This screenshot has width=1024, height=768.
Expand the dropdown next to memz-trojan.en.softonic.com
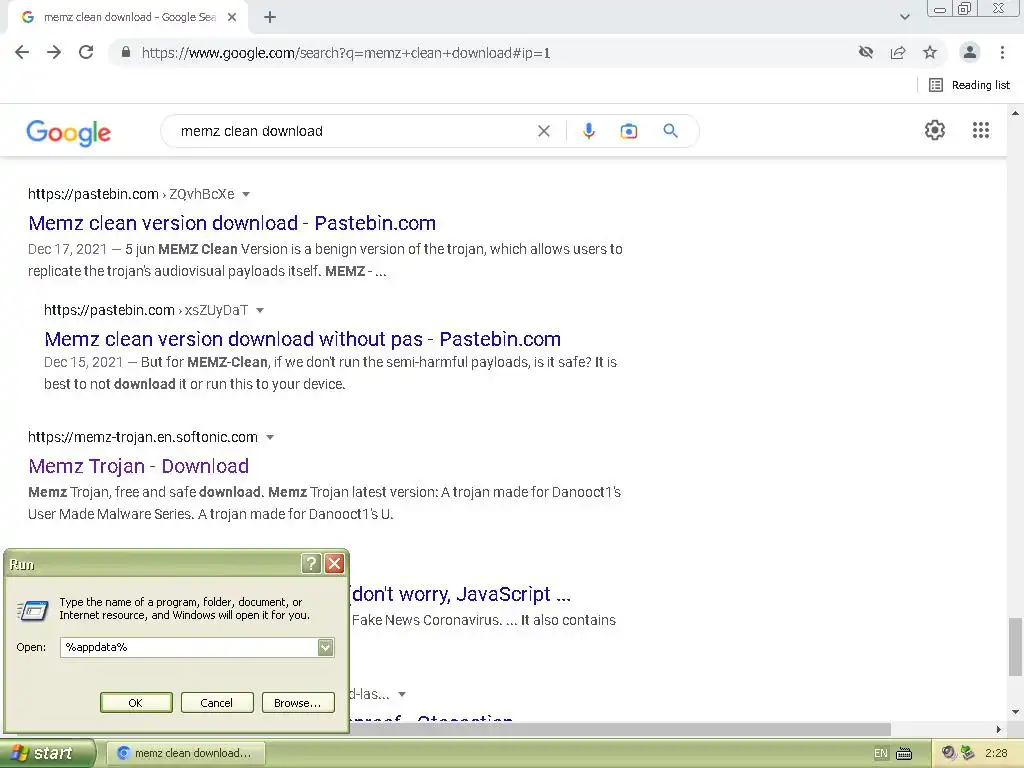tap(270, 438)
